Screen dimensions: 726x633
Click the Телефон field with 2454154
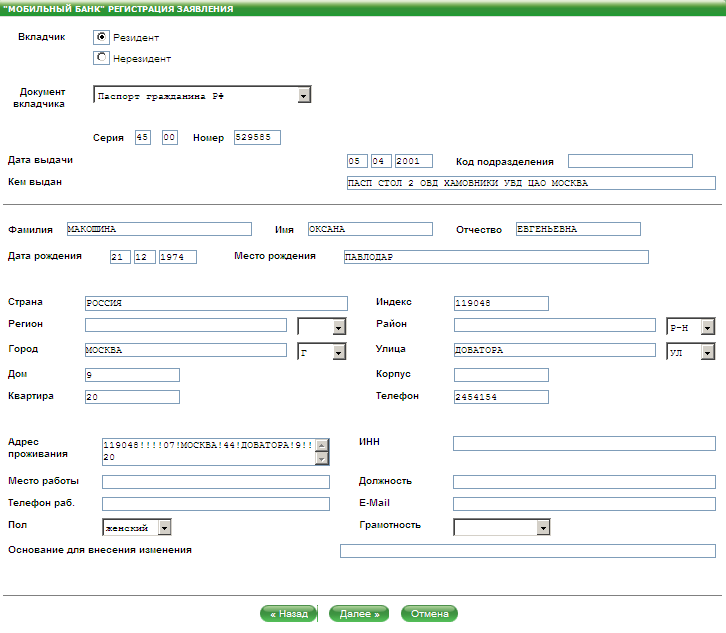click(x=501, y=397)
